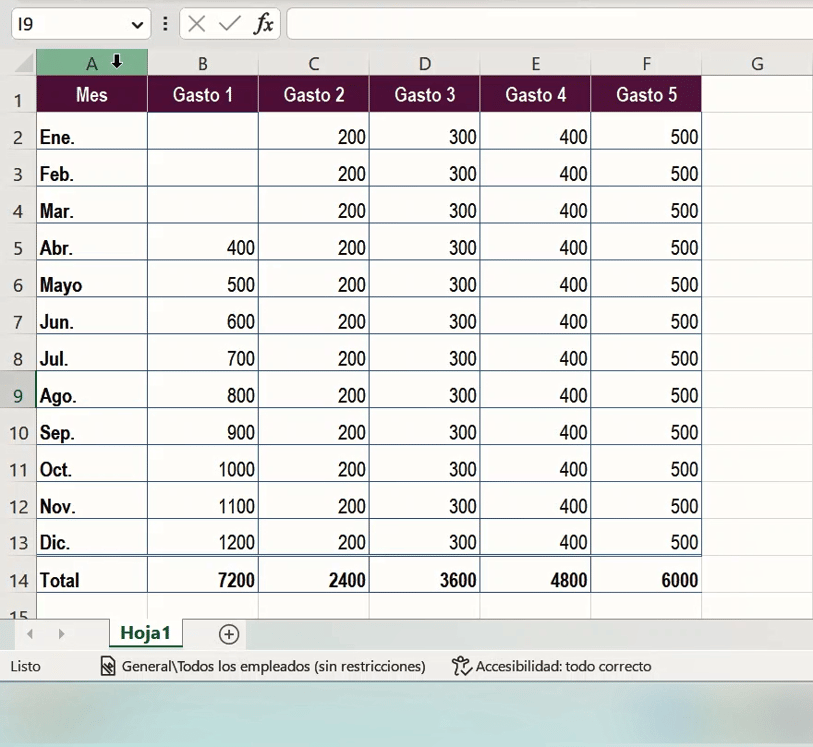Click the Accessibility checker icon in status bar
813x747 pixels.
coord(462,667)
